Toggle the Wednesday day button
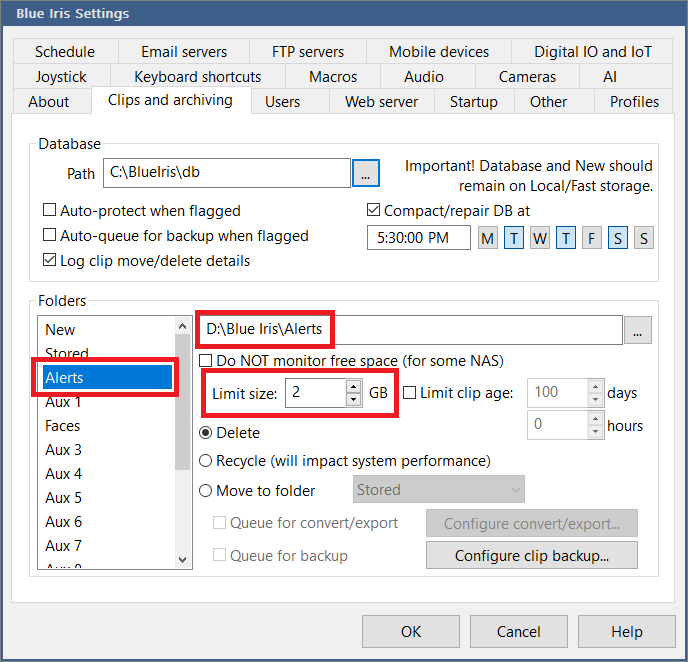This screenshot has width=688, height=662. click(539, 238)
